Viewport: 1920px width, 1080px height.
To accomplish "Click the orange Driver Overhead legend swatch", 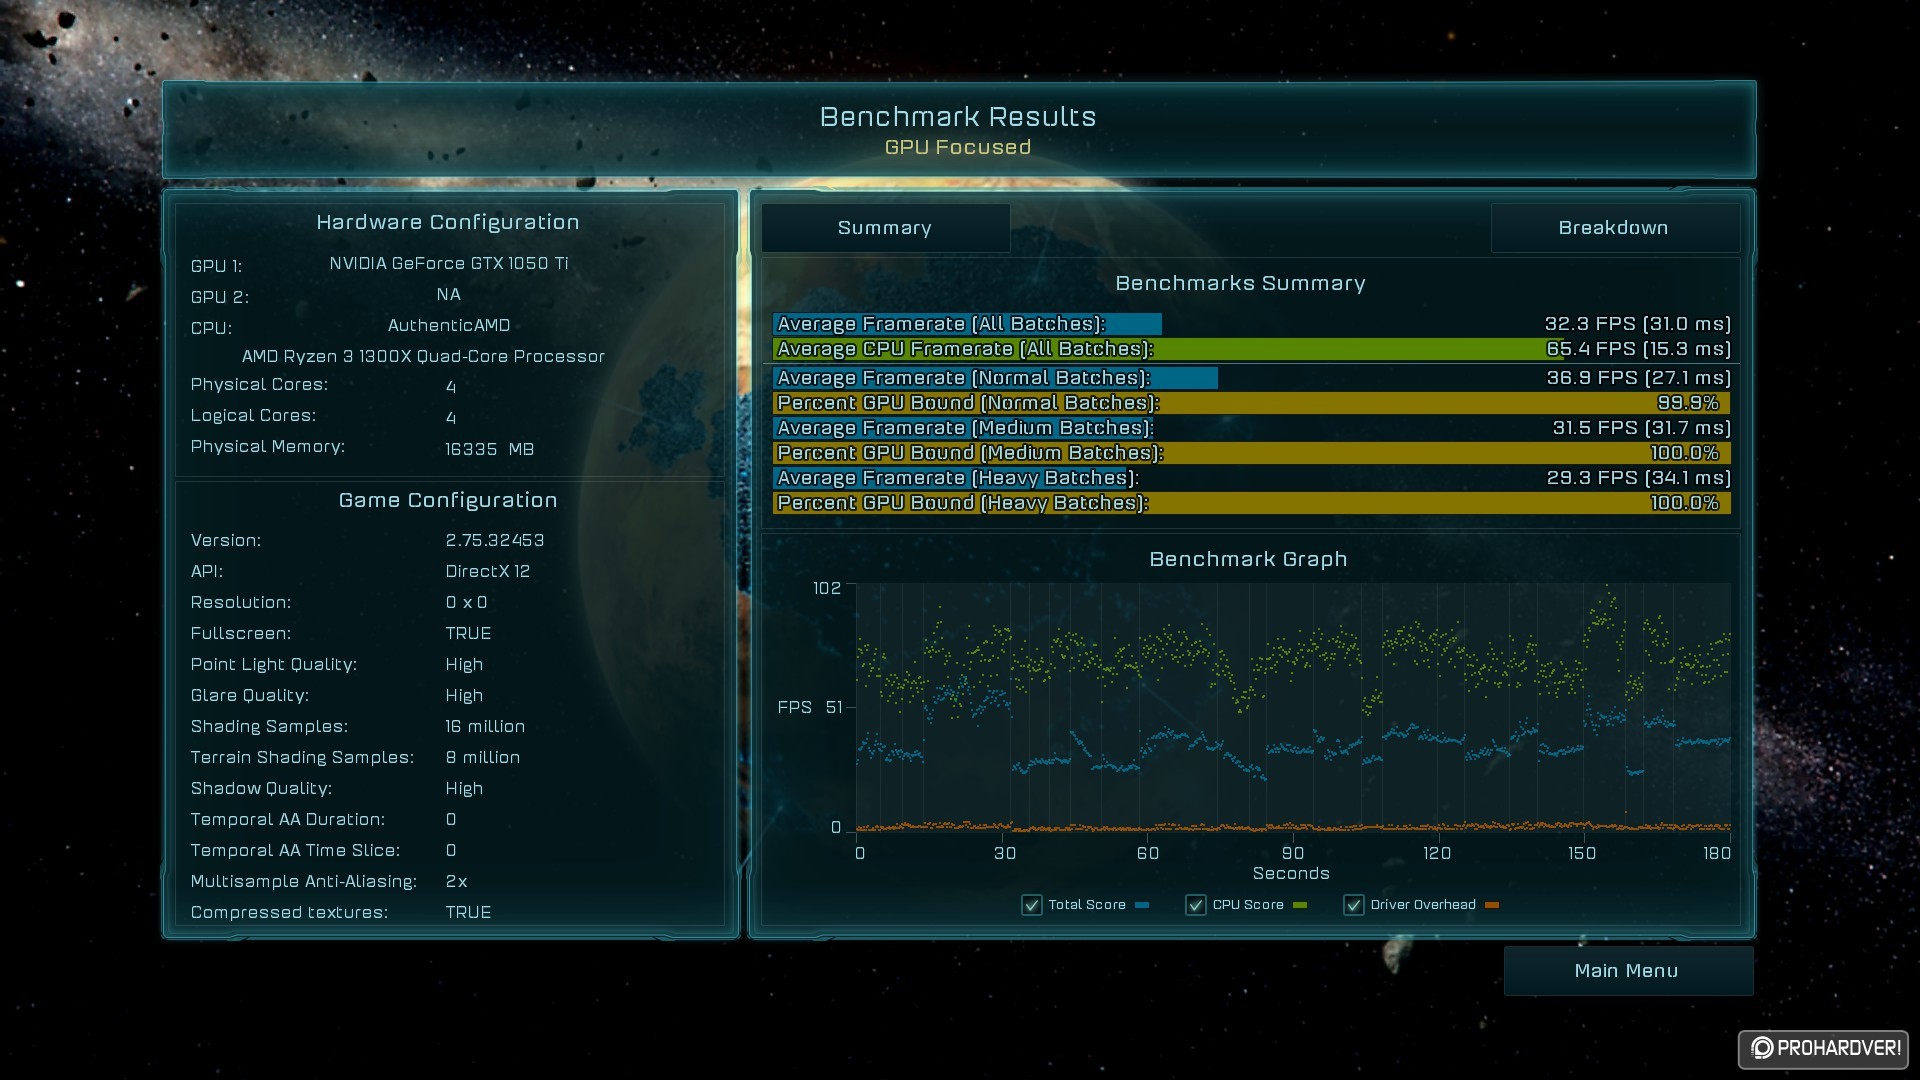I will point(1492,905).
